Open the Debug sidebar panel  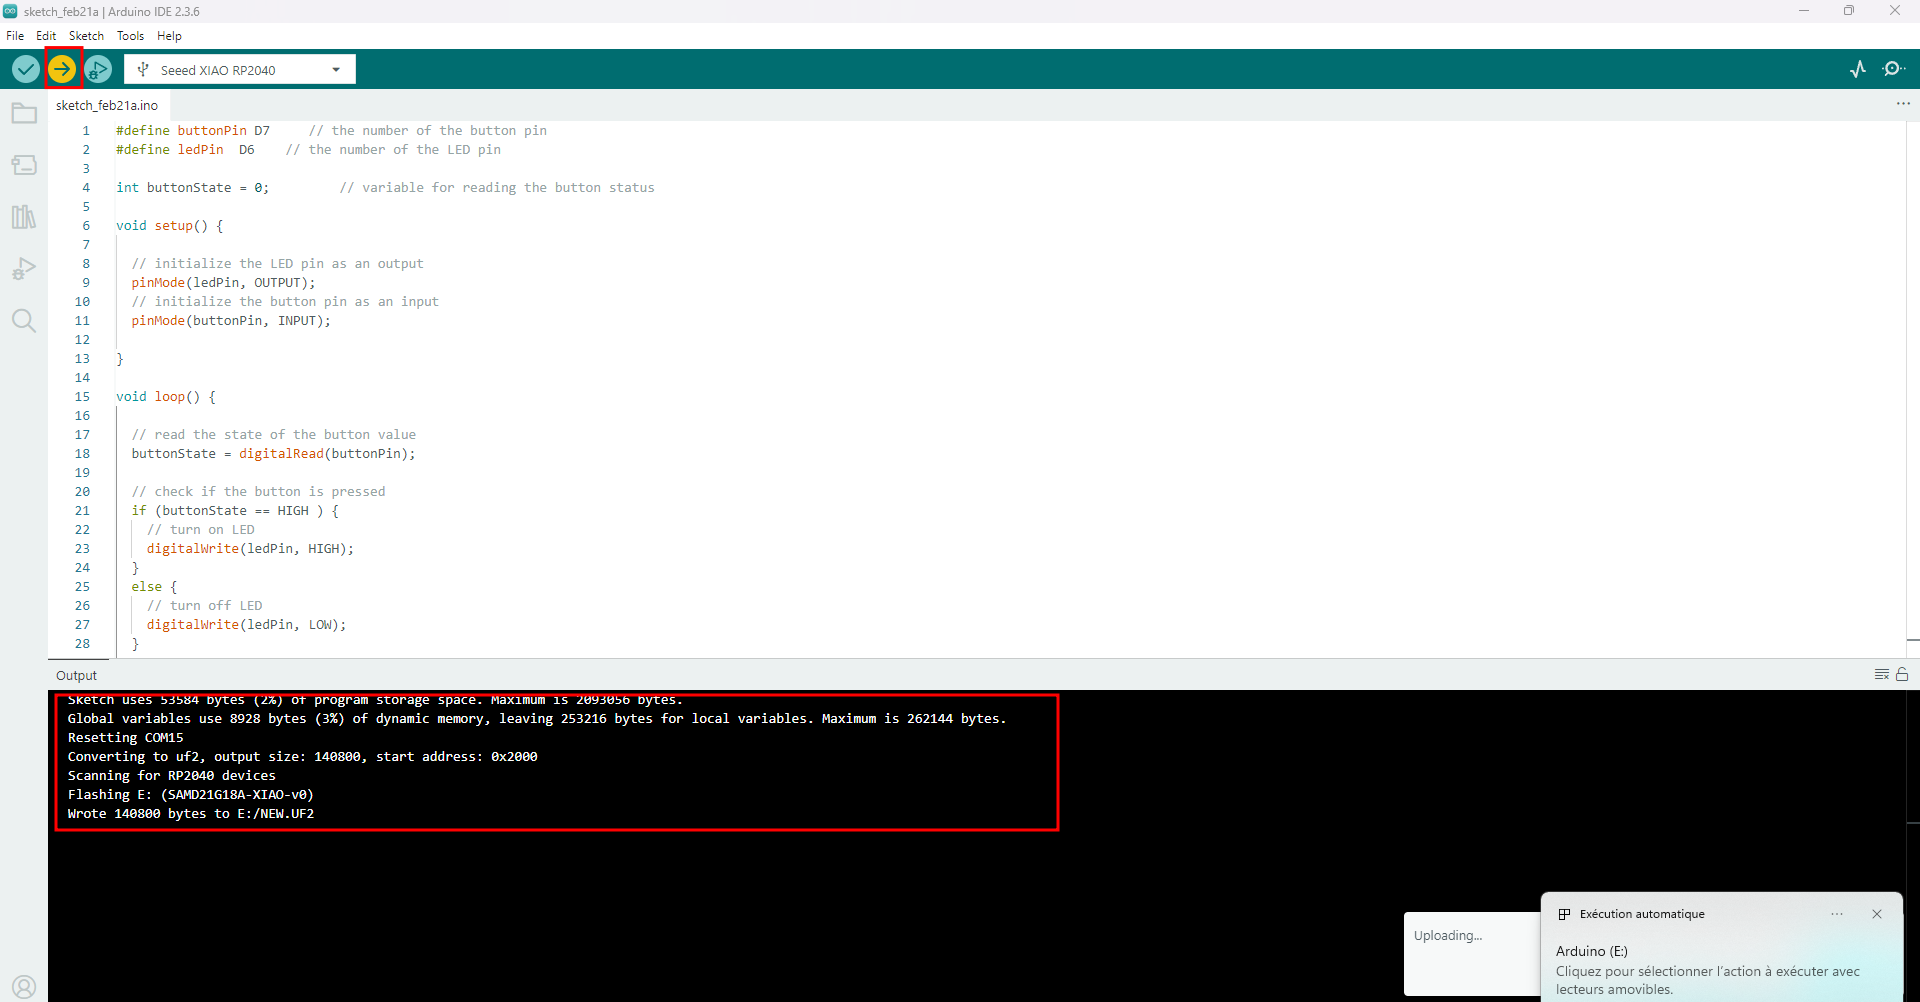(24, 269)
